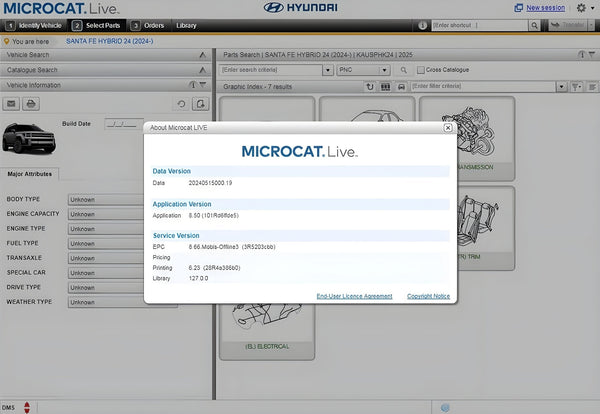Screen dimensions: 600x414
Task: Start a New session
Action: (x=545, y=8)
